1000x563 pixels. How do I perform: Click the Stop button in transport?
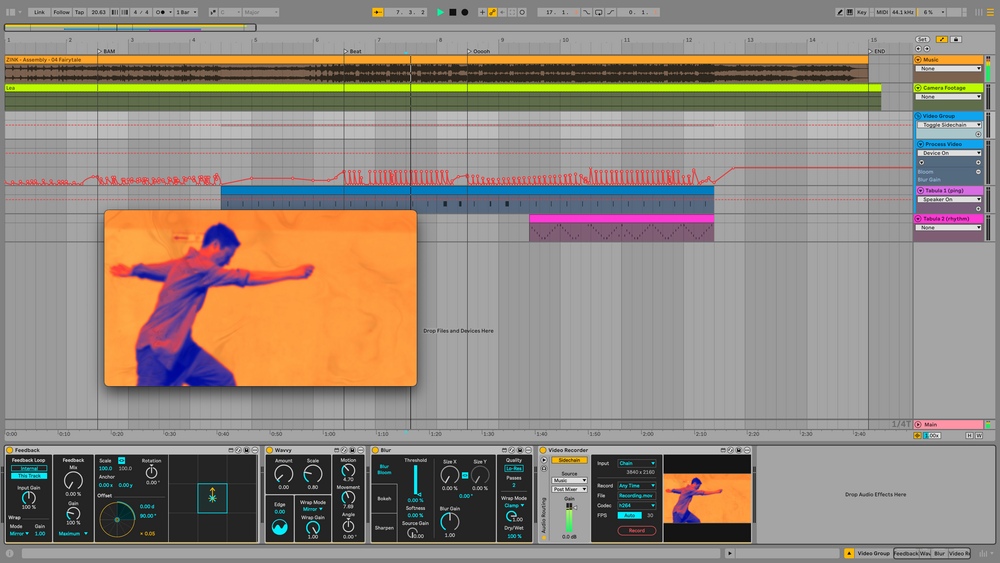(x=452, y=12)
